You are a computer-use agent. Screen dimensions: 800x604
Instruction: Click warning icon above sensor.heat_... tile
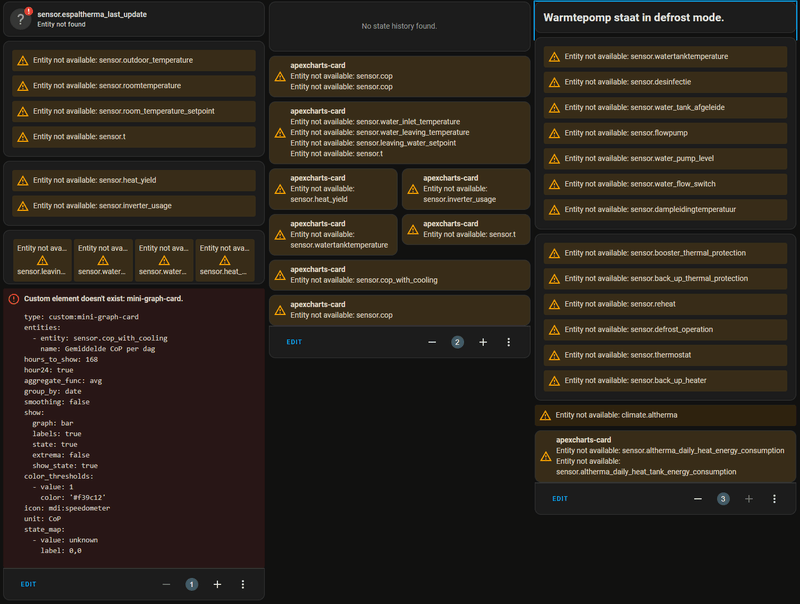[x=225, y=261]
